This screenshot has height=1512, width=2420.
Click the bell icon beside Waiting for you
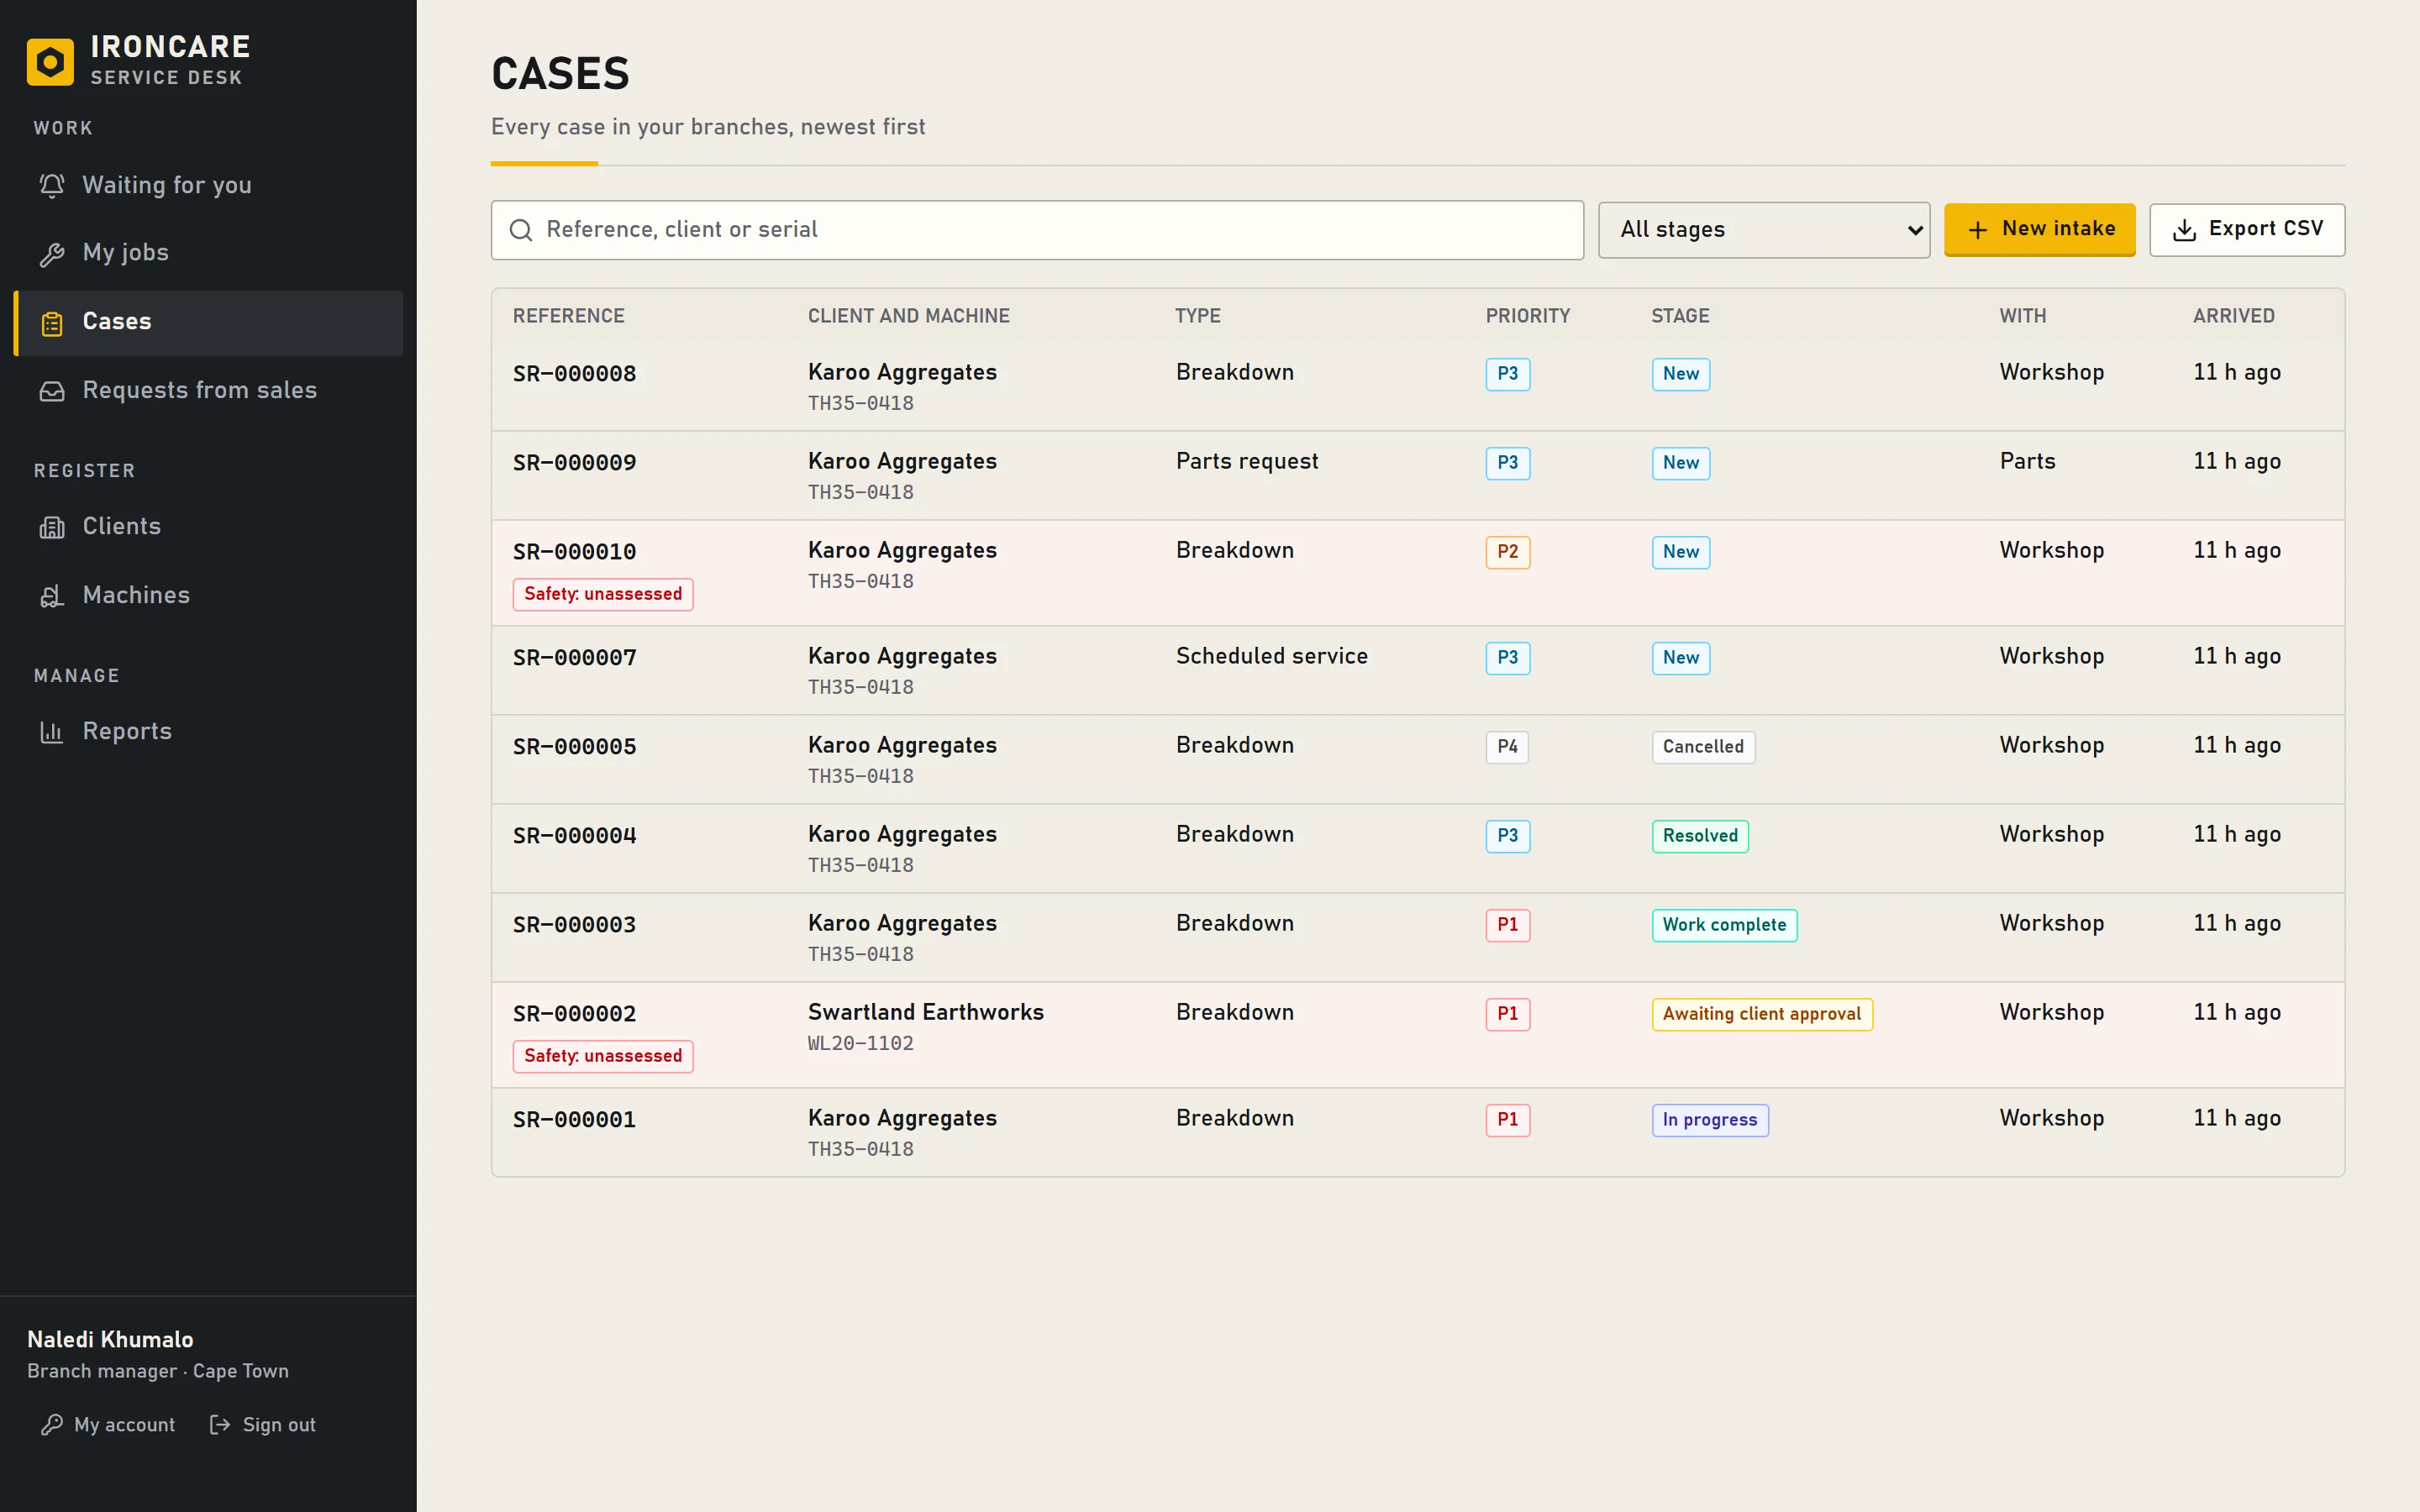pyautogui.click(x=52, y=186)
